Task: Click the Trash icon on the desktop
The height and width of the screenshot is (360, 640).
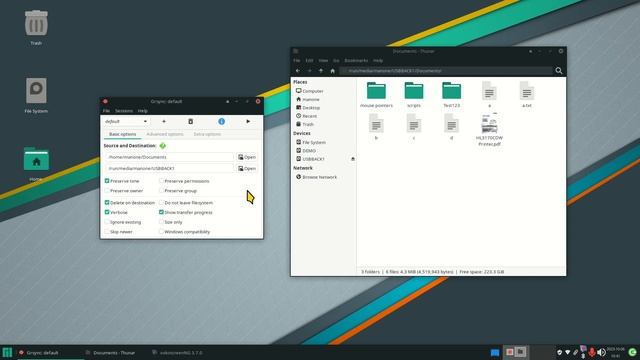Action: 36,23
